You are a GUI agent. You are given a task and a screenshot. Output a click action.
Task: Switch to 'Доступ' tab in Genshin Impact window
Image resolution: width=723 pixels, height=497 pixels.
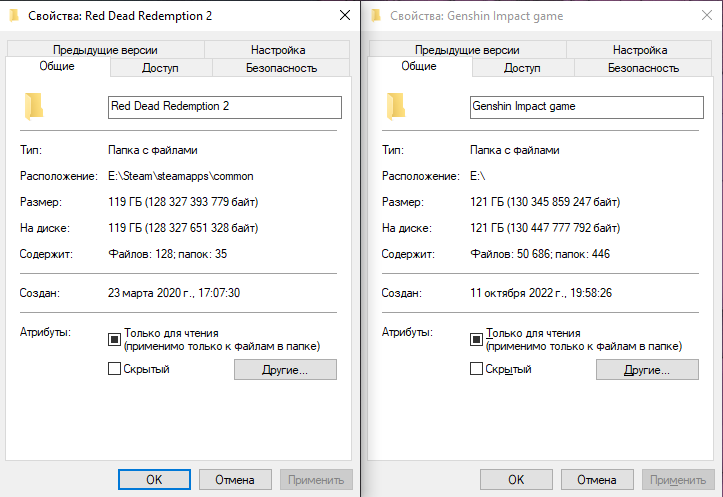[x=522, y=68]
